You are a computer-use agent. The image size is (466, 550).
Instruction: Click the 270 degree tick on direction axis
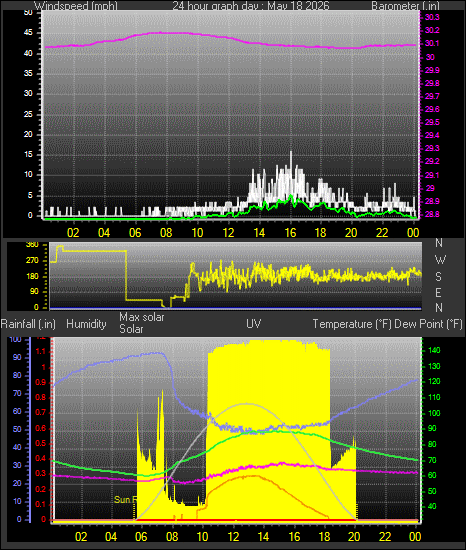[32, 261]
